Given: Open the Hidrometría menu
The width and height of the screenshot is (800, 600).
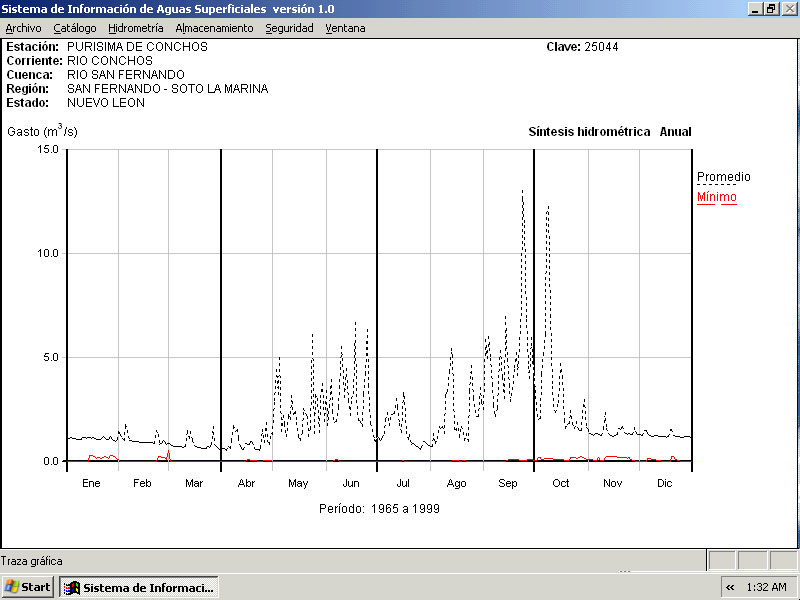Looking at the screenshot, I should tap(135, 28).
